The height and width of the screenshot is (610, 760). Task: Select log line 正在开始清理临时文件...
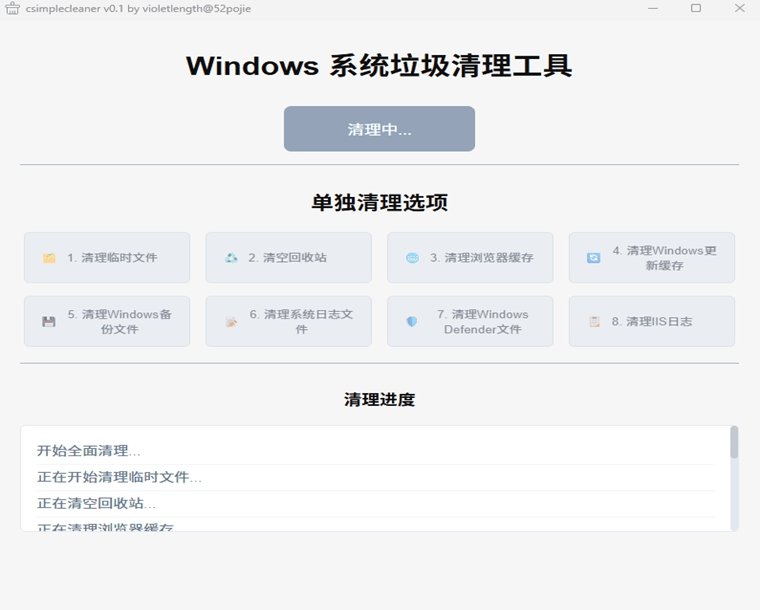click(x=119, y=477)
